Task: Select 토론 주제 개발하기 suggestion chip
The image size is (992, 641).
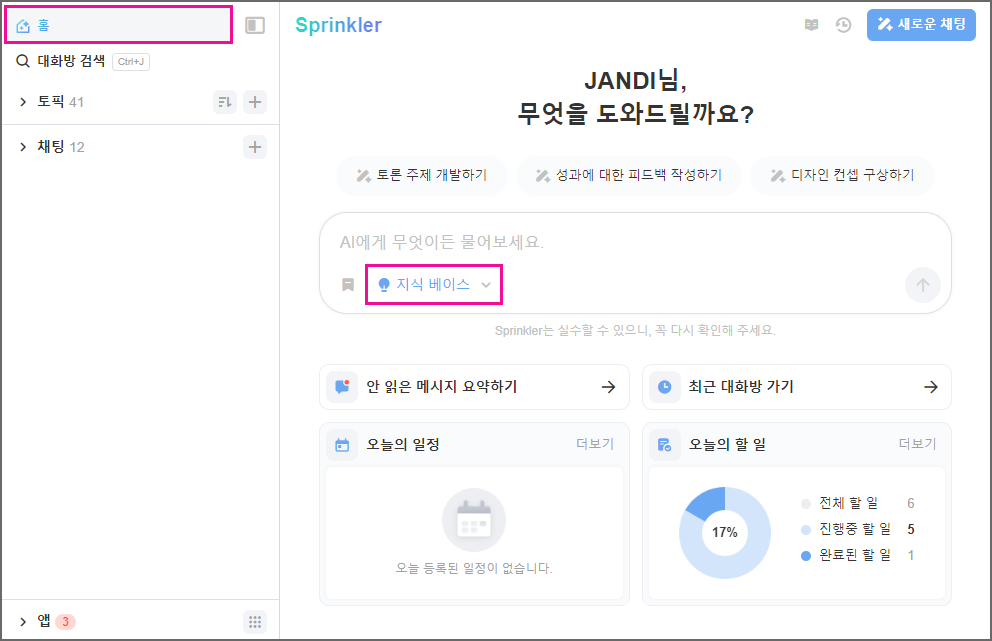Action: [422, 175]
